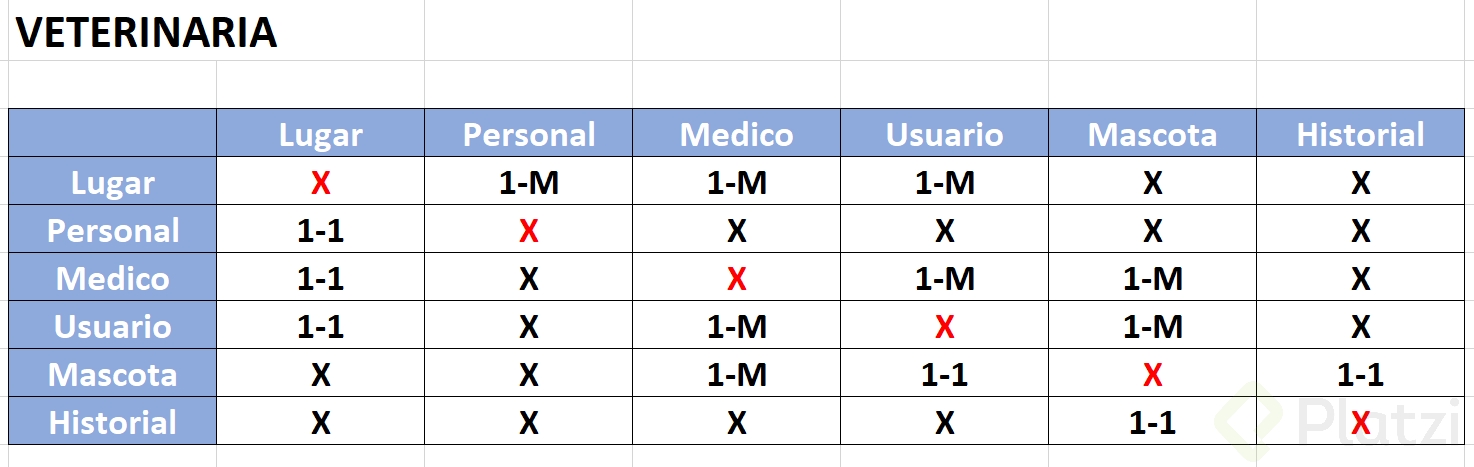1474x467 pixels.
Task: Select the red X in the Medico row
Action: click(736, 279)
